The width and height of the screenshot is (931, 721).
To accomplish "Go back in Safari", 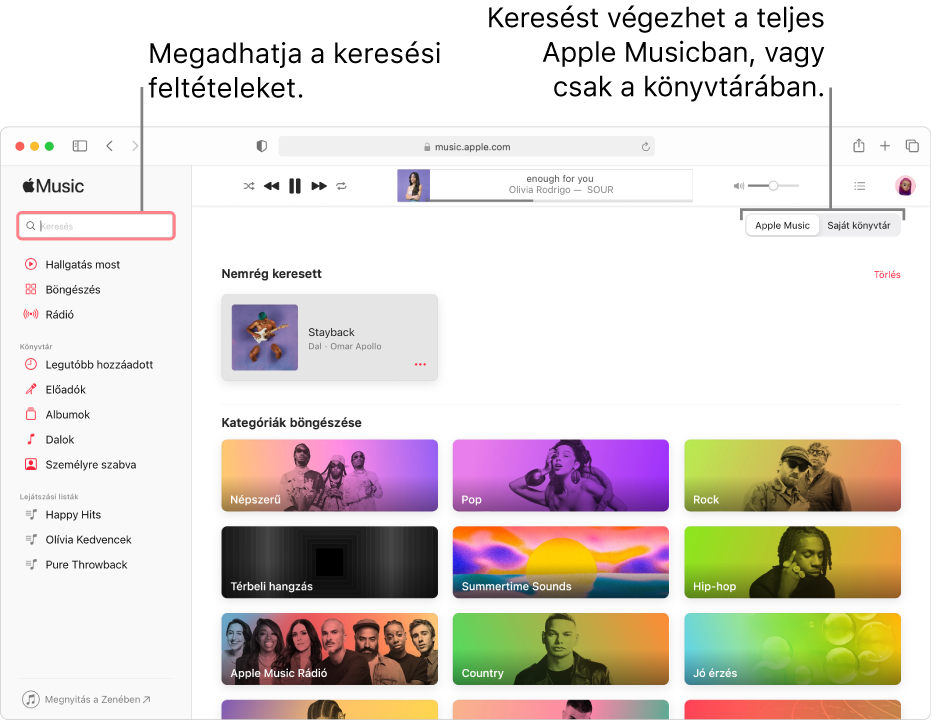I will (109, 146).
